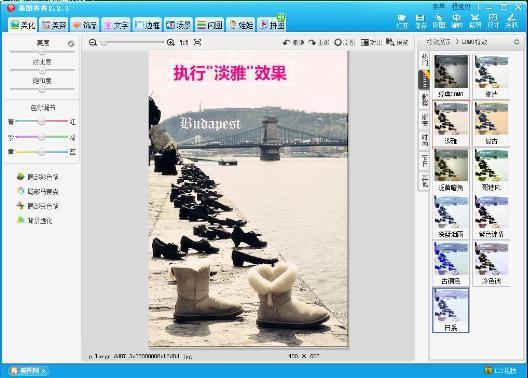The image size is (528, 378).
Task: Click the undo arrow in the toolbar
Action: (x=287, y=42)
